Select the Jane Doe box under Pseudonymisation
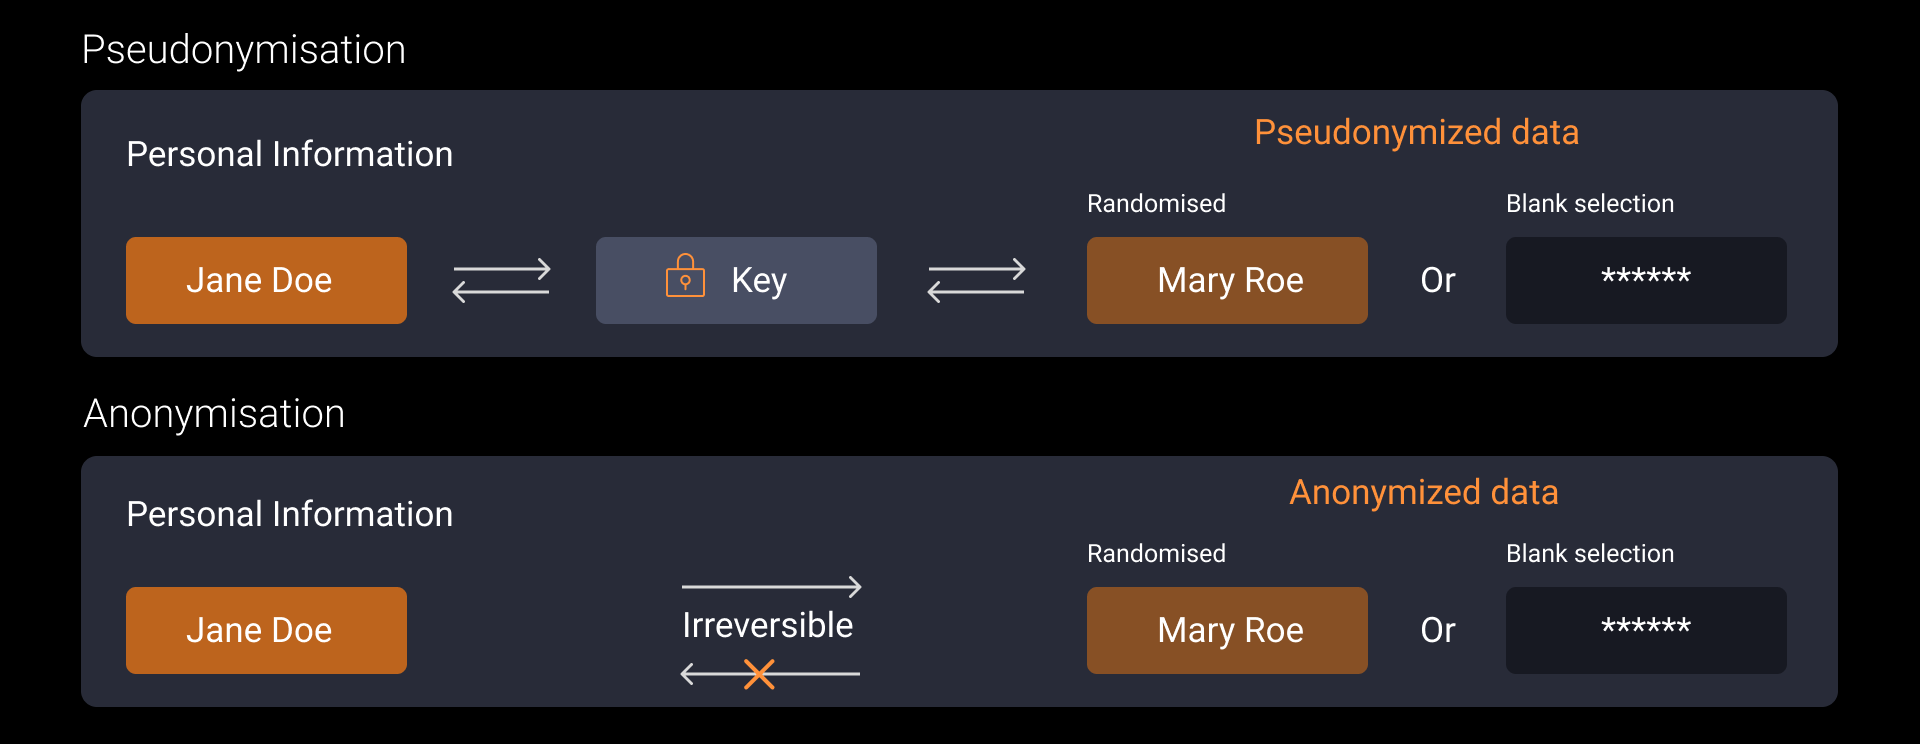Image resolution: width=1920 pixels, height=744 pixels. [266, 280]
